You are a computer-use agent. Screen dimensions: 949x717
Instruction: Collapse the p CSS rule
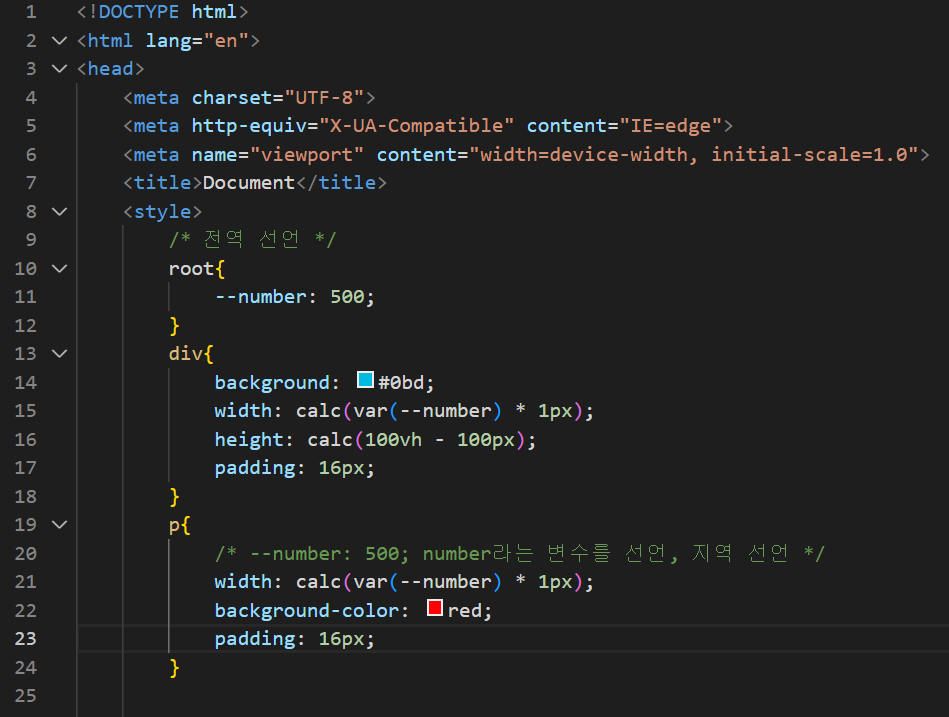pyautogui.click(x=58, y=524)
